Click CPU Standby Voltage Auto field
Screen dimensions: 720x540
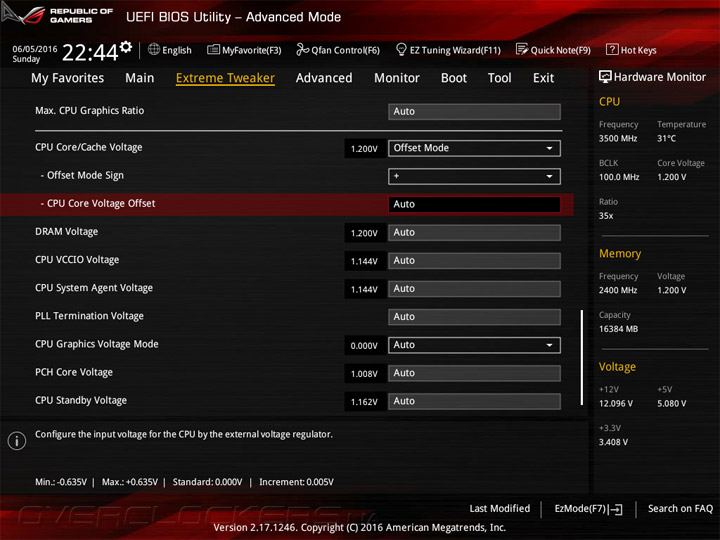(x=474, y=401)
